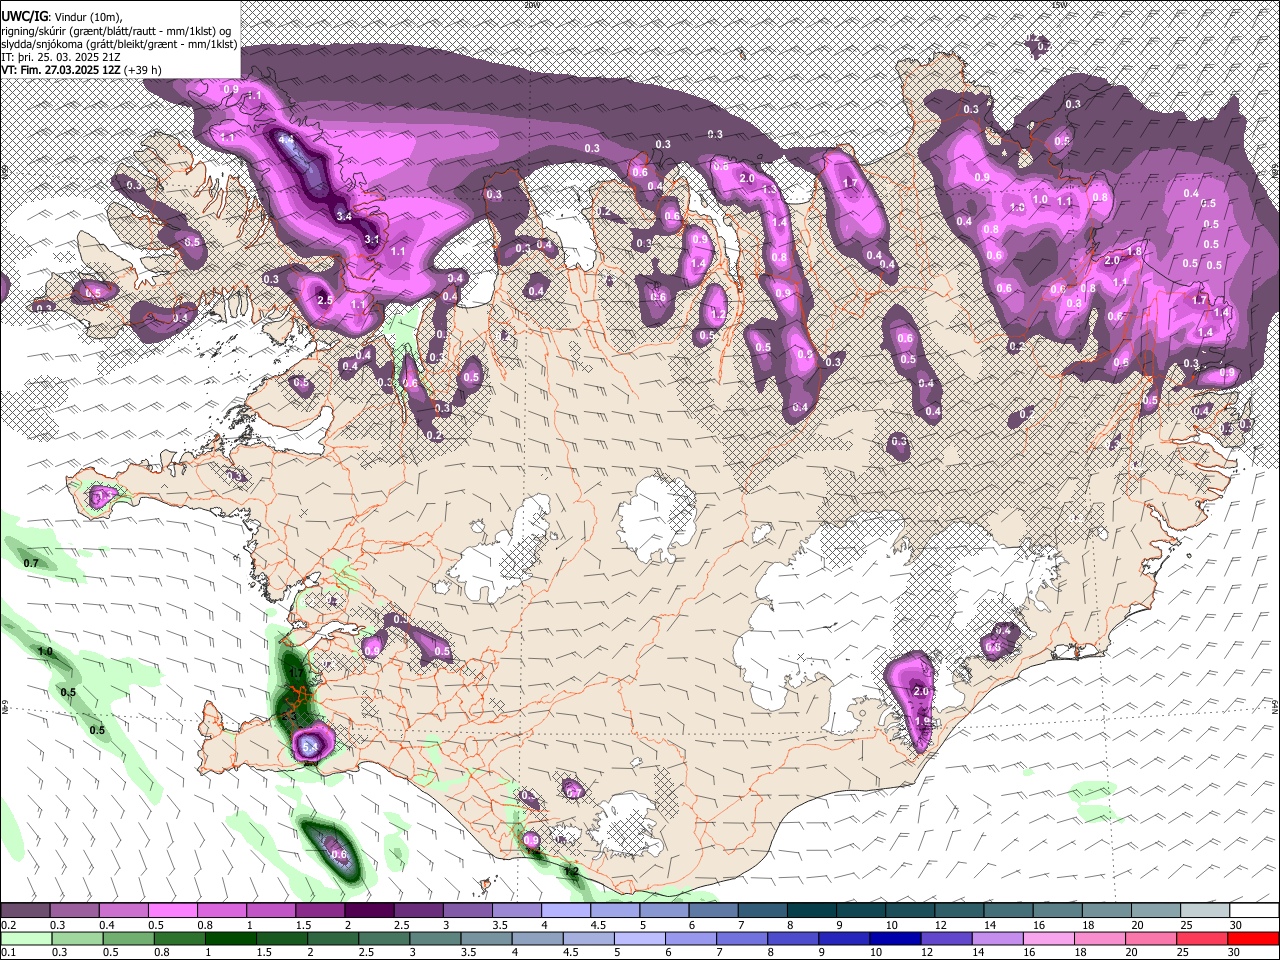Viewport: 1280px width, 960px height.
Task: Click the '2.5' precipitation value on the map
Action: (x=324, y=300)
